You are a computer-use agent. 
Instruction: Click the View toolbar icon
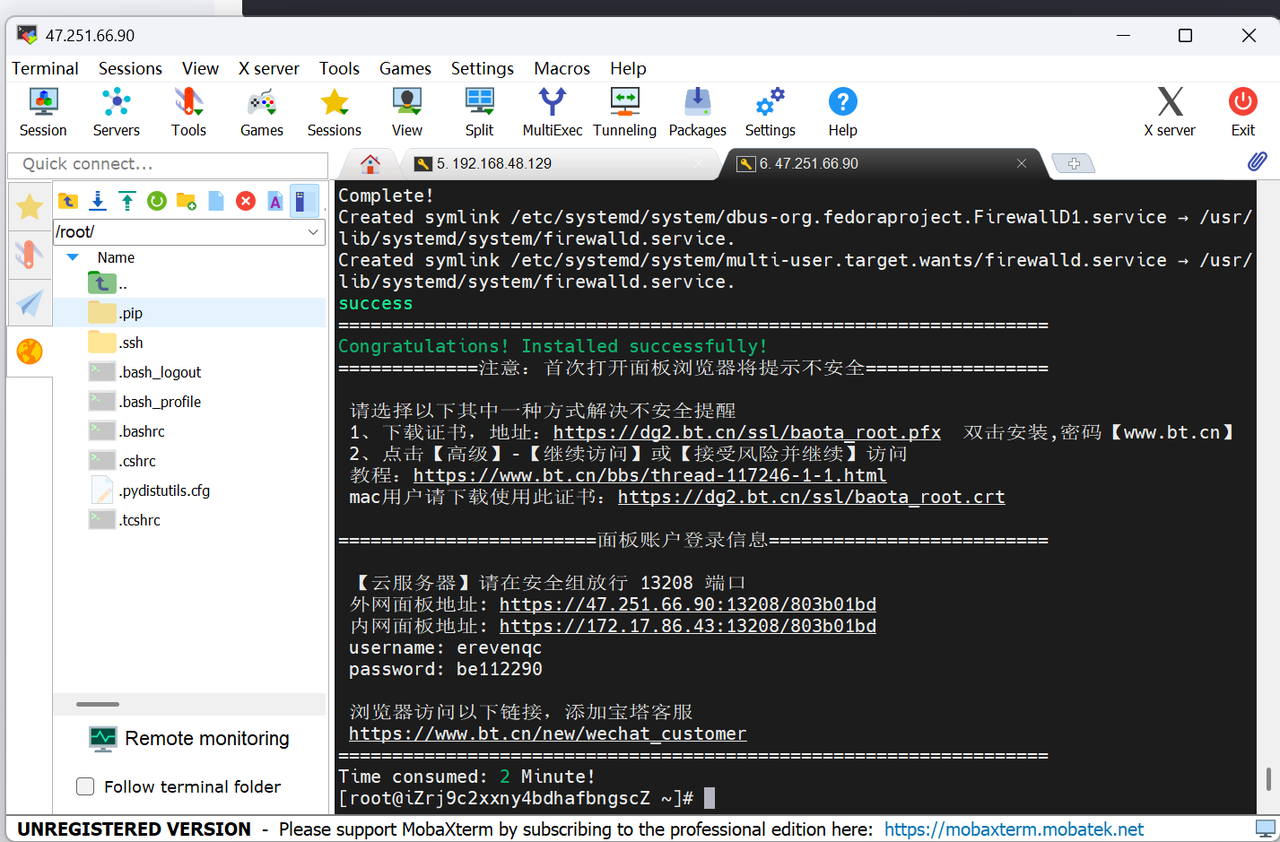407,112
